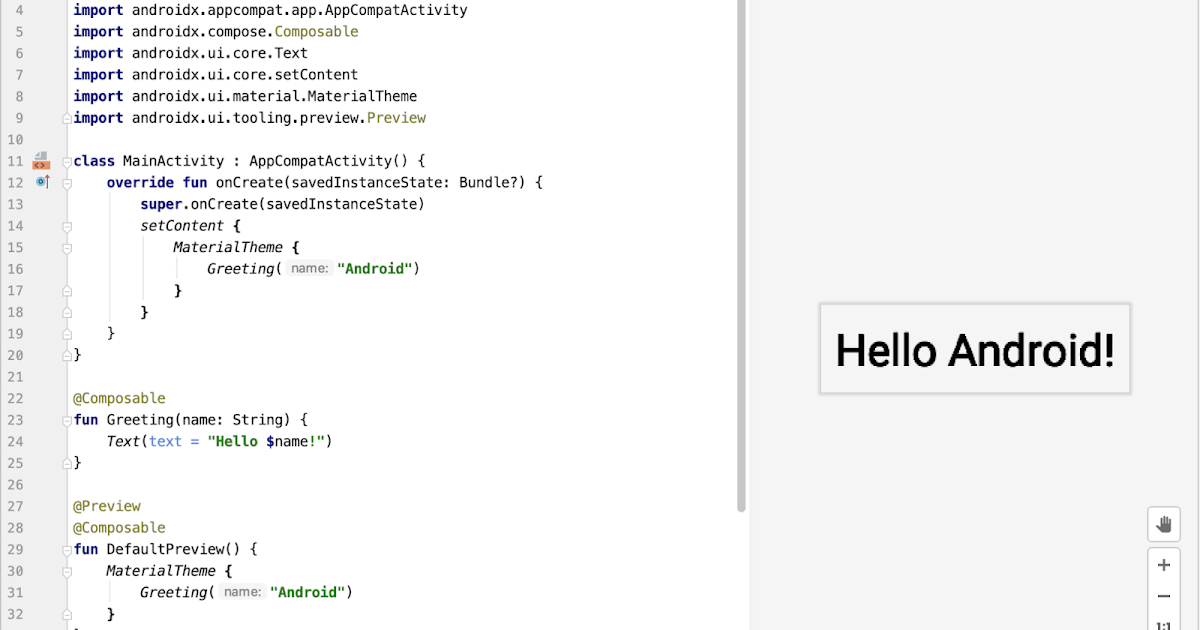
Task: Fold the setContent block on line 14
Action: (67, 226)
